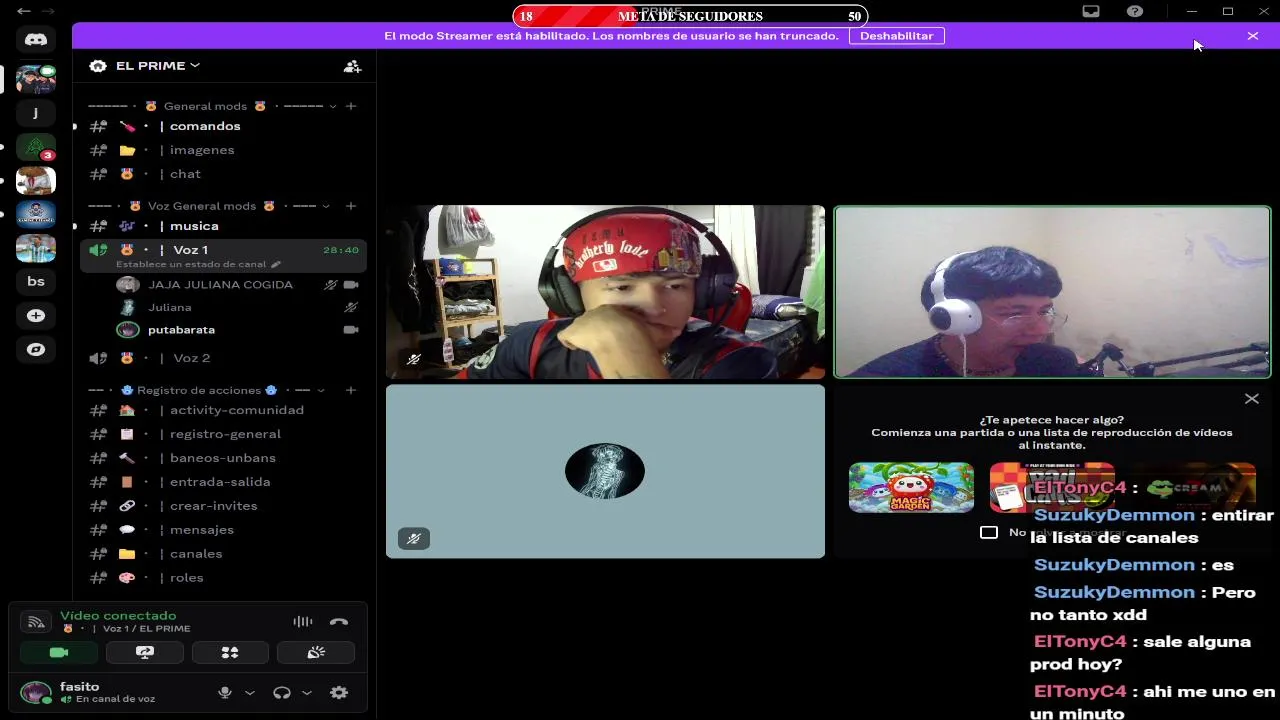Share your screen using the monitor icon
The height and width of the screenshot is (720, 1280).
145,652
